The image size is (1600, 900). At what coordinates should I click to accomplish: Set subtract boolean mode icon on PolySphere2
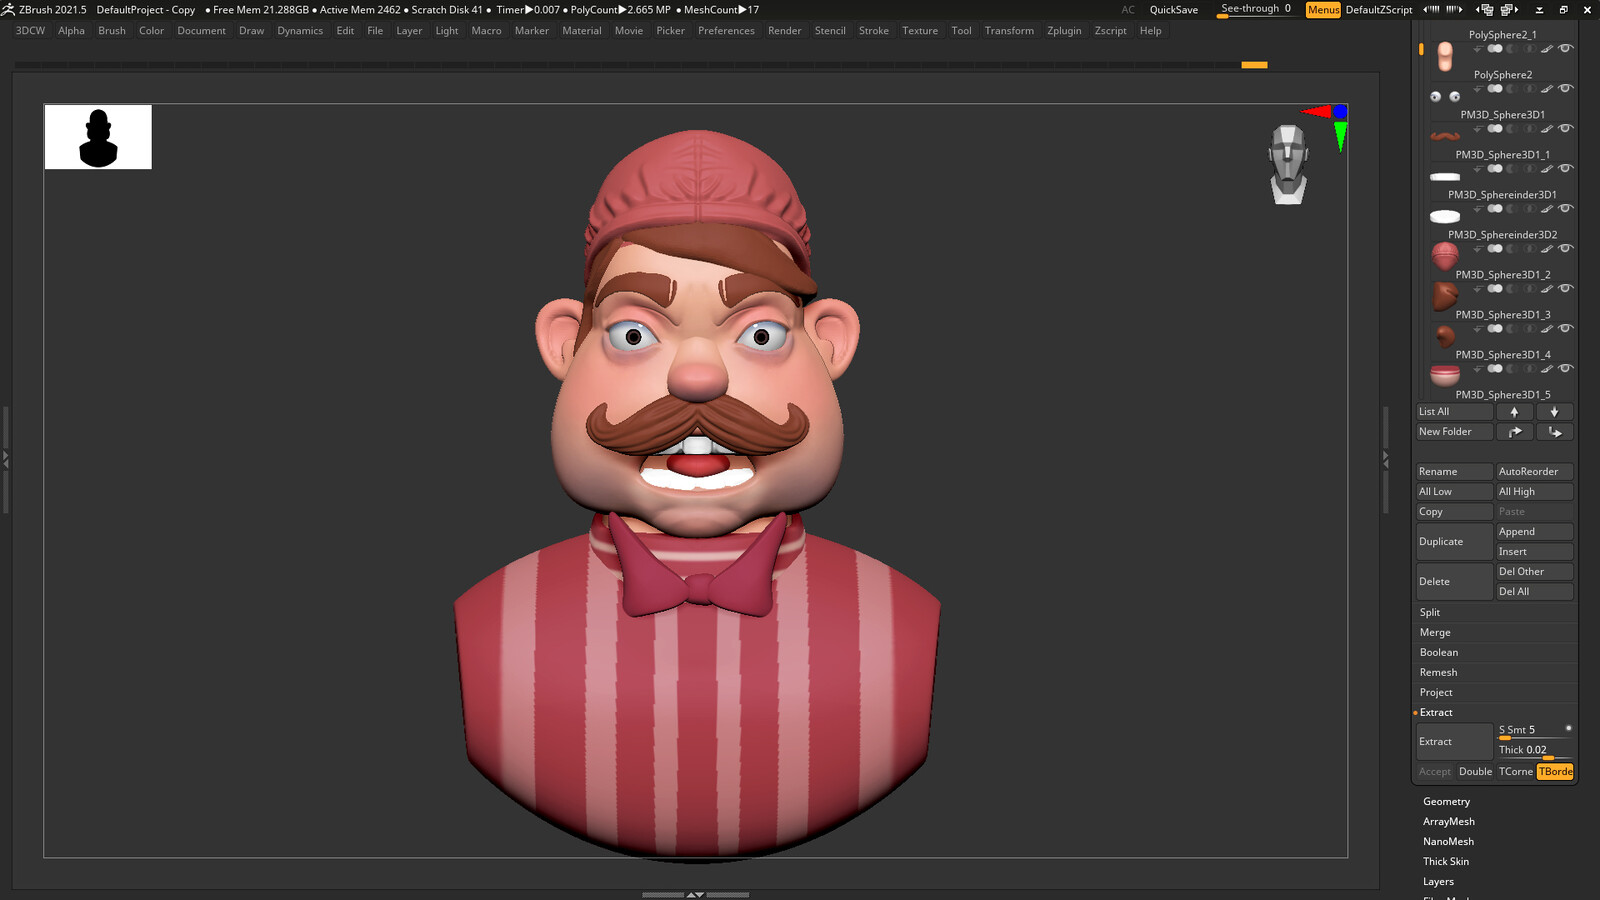(x=1512, y=88)
